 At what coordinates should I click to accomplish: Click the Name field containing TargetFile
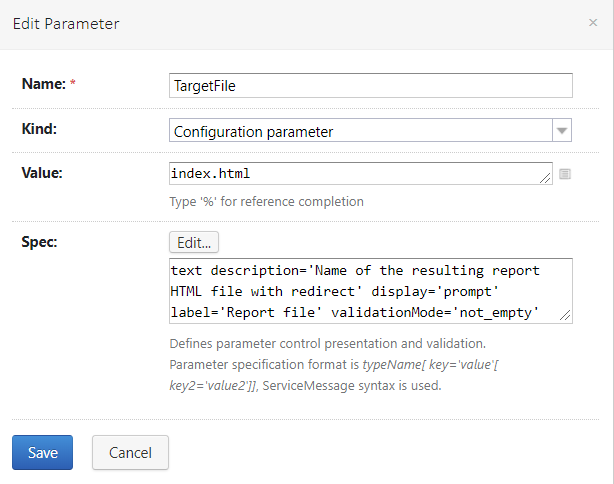[x=370, y=85]
